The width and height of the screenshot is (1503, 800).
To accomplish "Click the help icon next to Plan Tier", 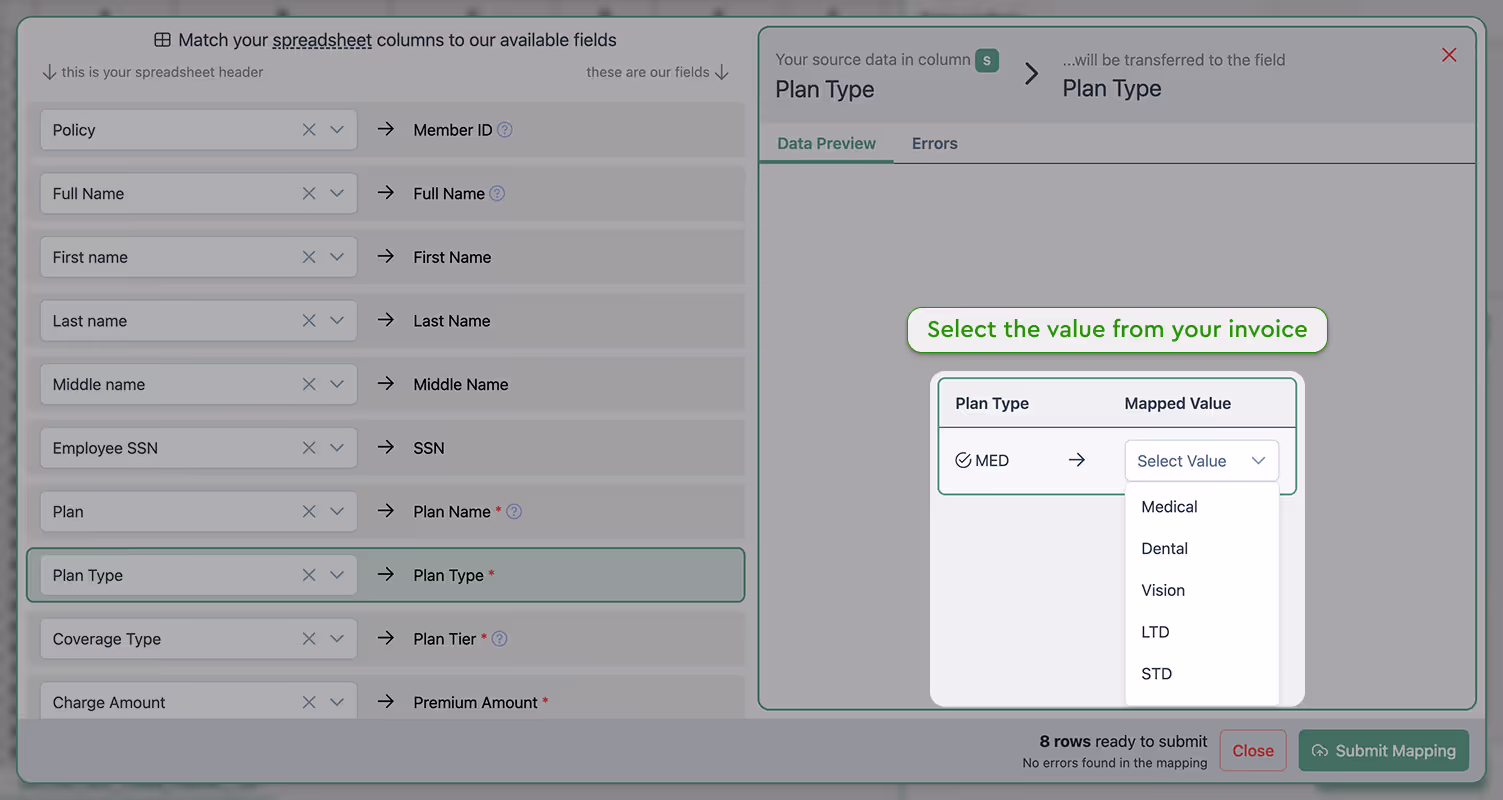I will [x=500, y=639].
